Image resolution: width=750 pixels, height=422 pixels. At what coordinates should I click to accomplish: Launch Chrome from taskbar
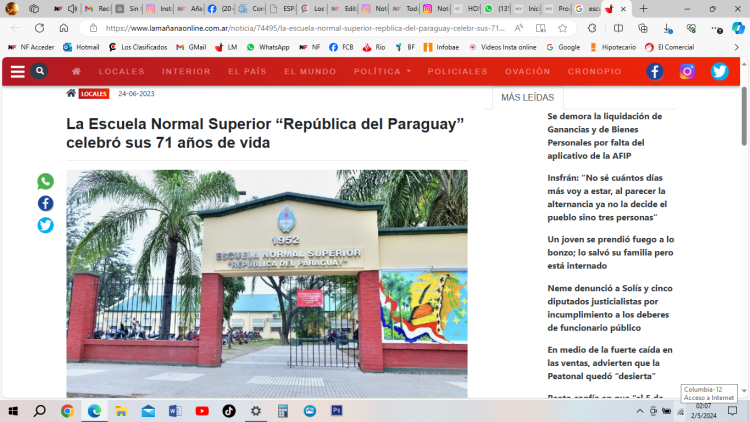click(67, 411)
